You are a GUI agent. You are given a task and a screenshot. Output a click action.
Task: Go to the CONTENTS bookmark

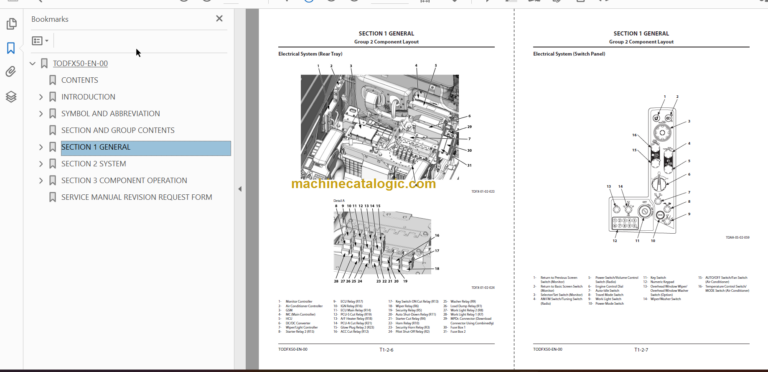(79, 80)
